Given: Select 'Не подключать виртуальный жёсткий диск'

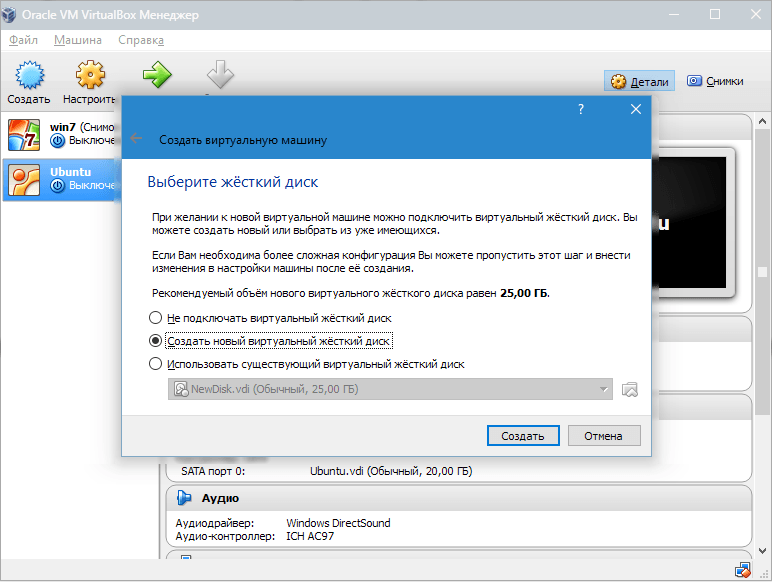Looking at the screenshot, I should (154, 317).
